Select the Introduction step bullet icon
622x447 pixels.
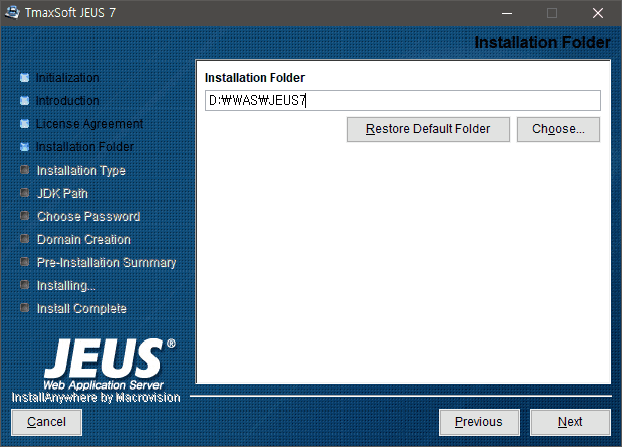pos(25,101)
